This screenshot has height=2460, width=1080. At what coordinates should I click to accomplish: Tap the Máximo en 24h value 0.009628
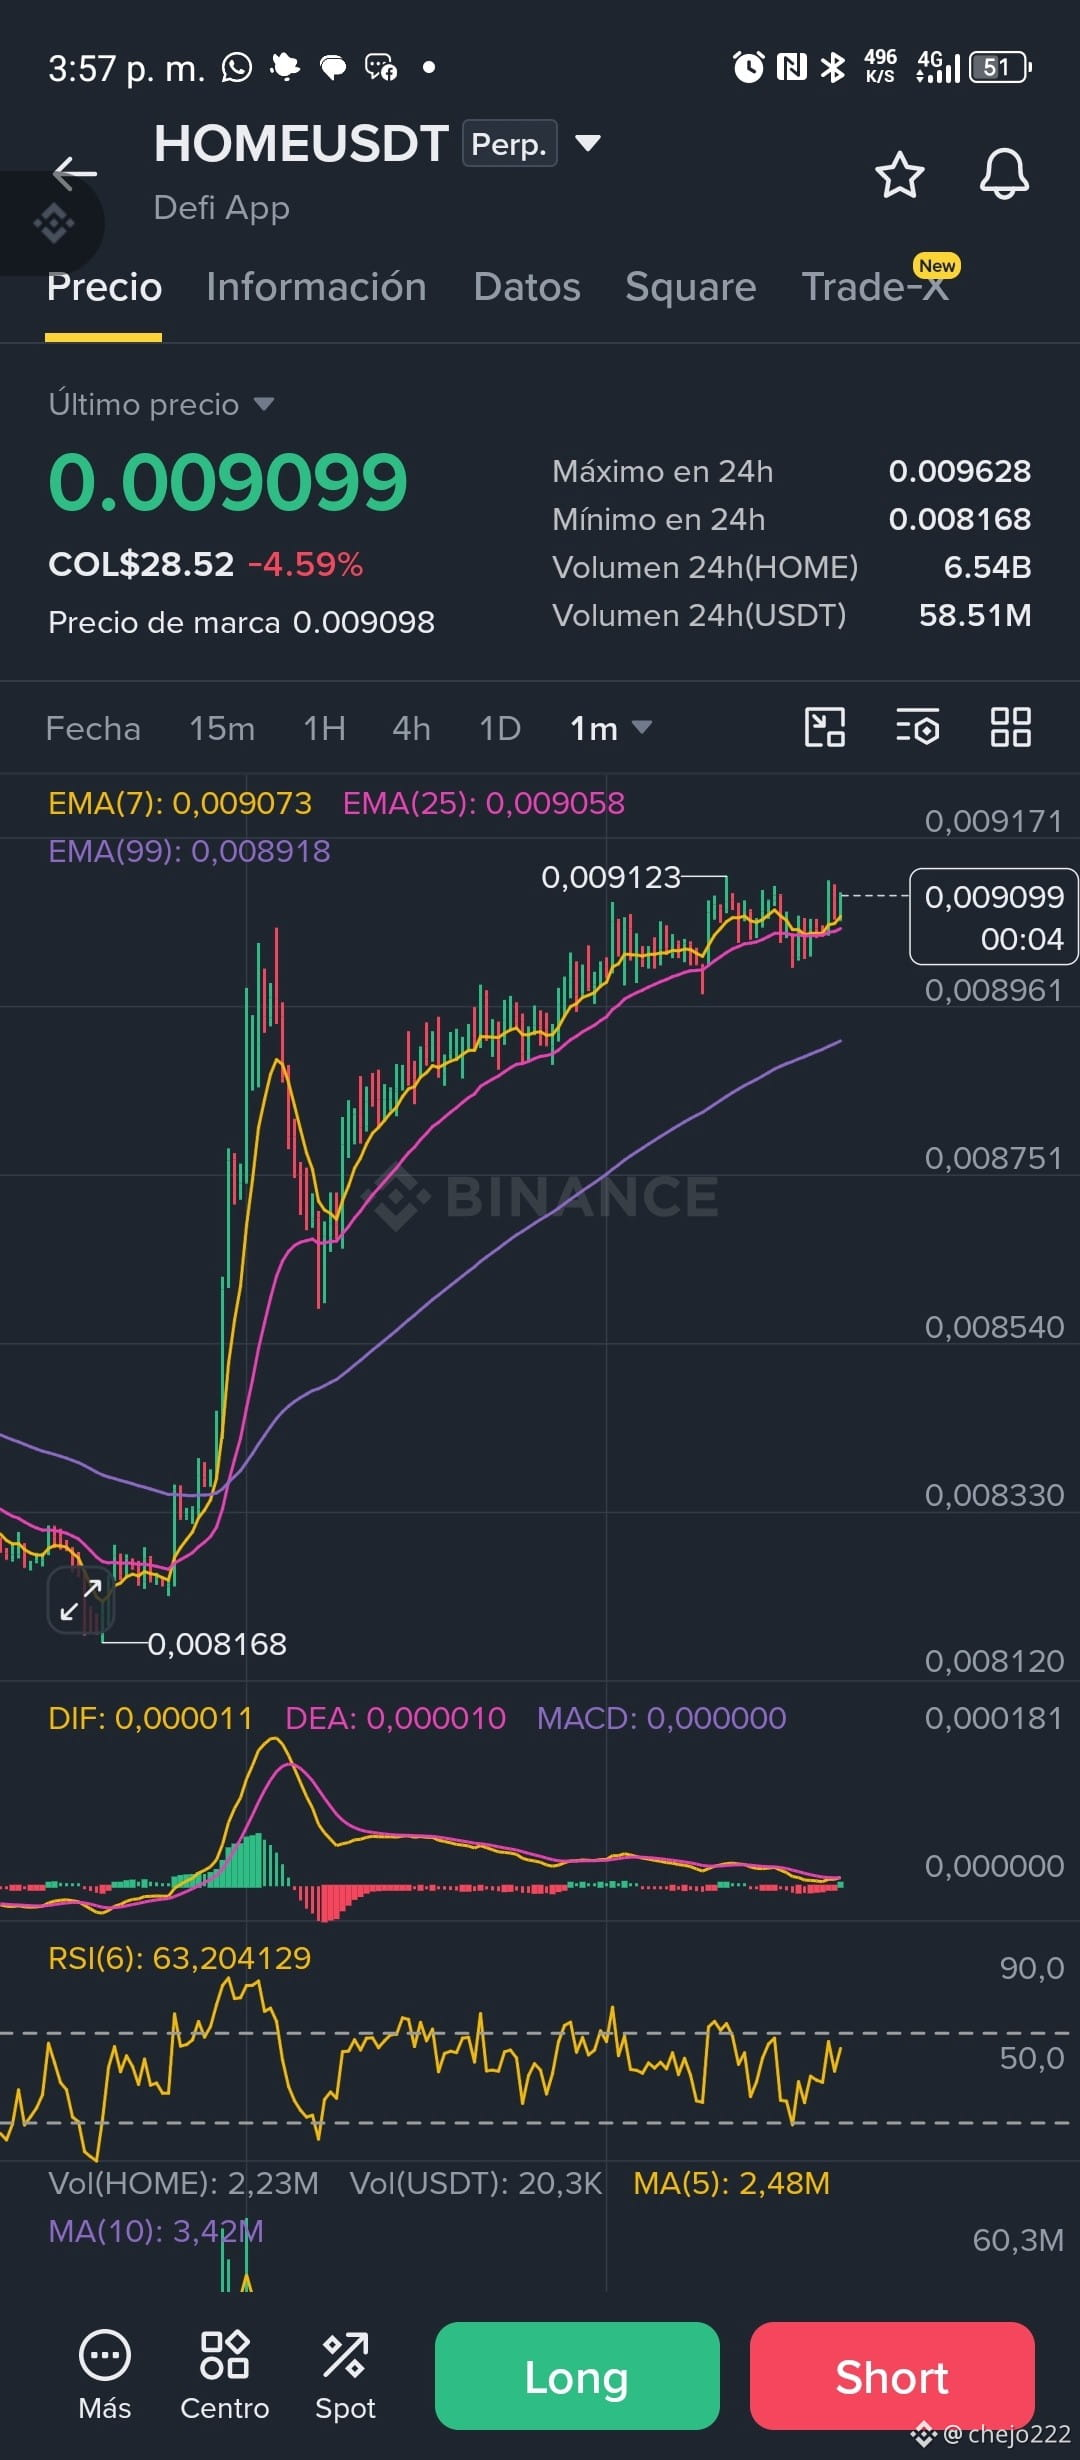point(960,471)
